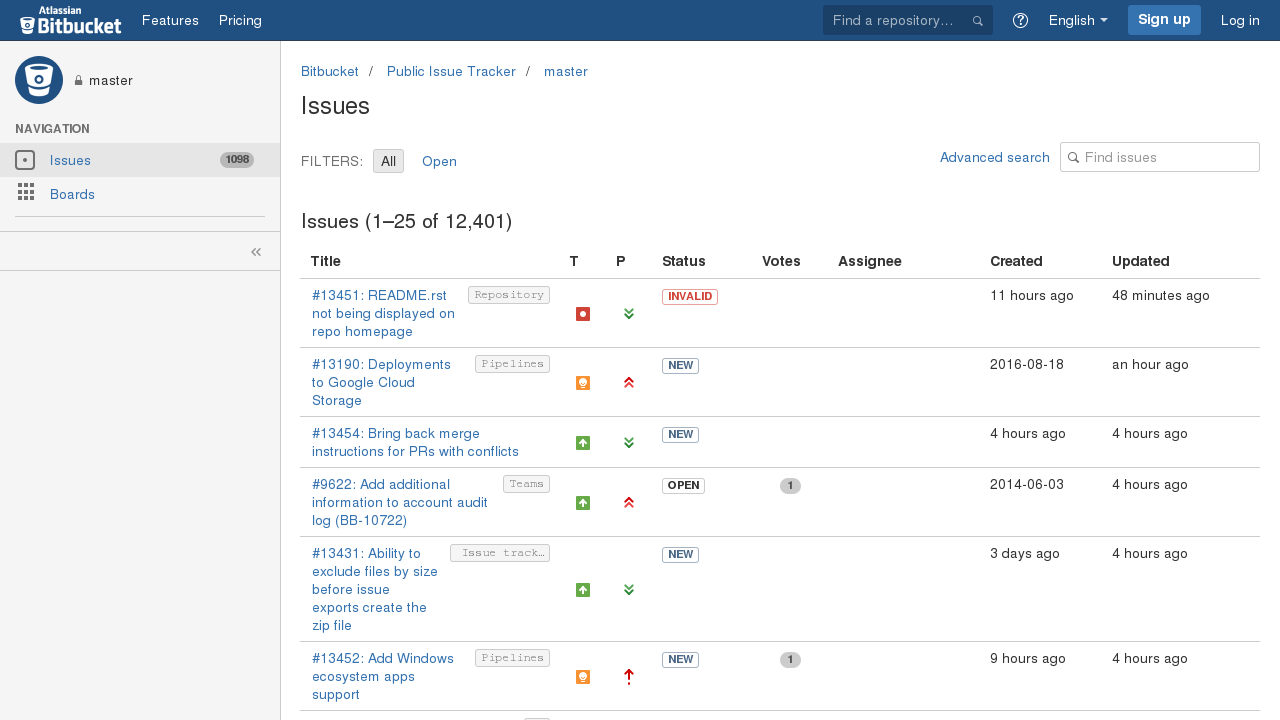Click the INVALID status badge
Image resolution: width=1280 pixels, height=720 pixels.
[x=690, y=297]
